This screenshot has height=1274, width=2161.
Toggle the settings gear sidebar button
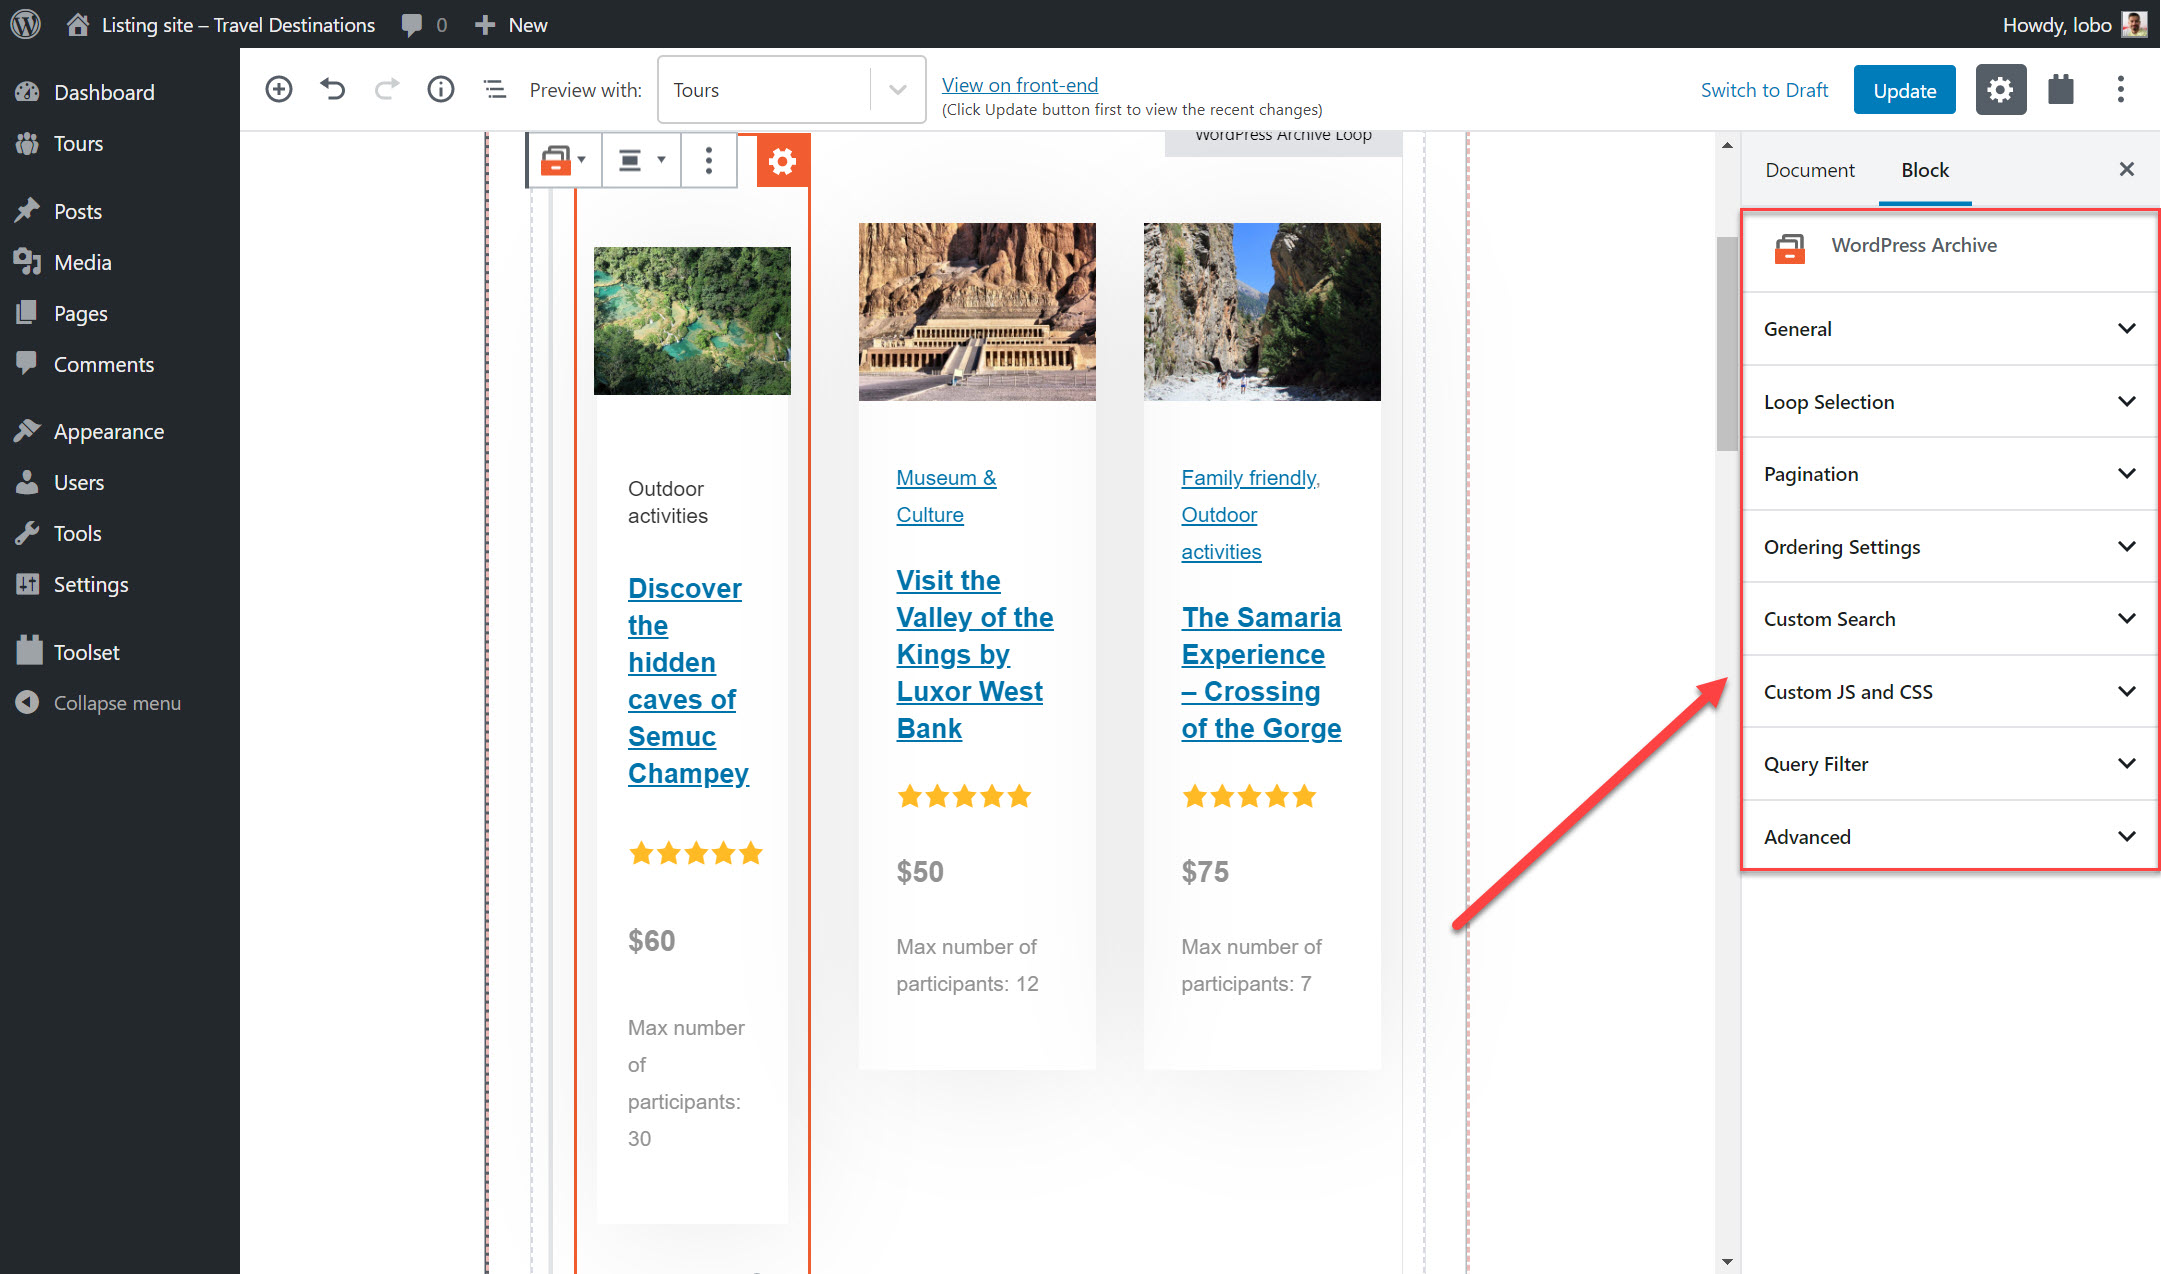click(x=2000, y=90)
